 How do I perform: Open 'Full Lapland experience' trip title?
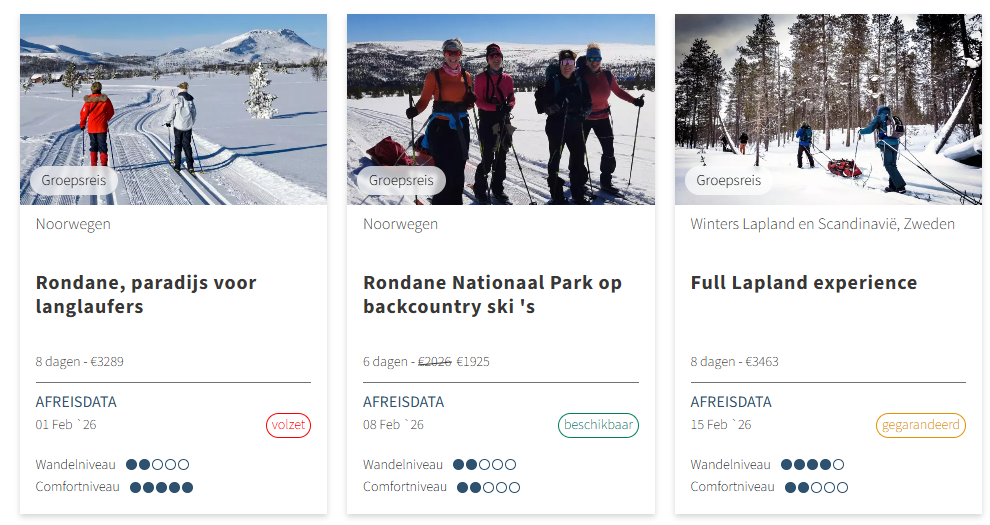(x=803, y=283)
